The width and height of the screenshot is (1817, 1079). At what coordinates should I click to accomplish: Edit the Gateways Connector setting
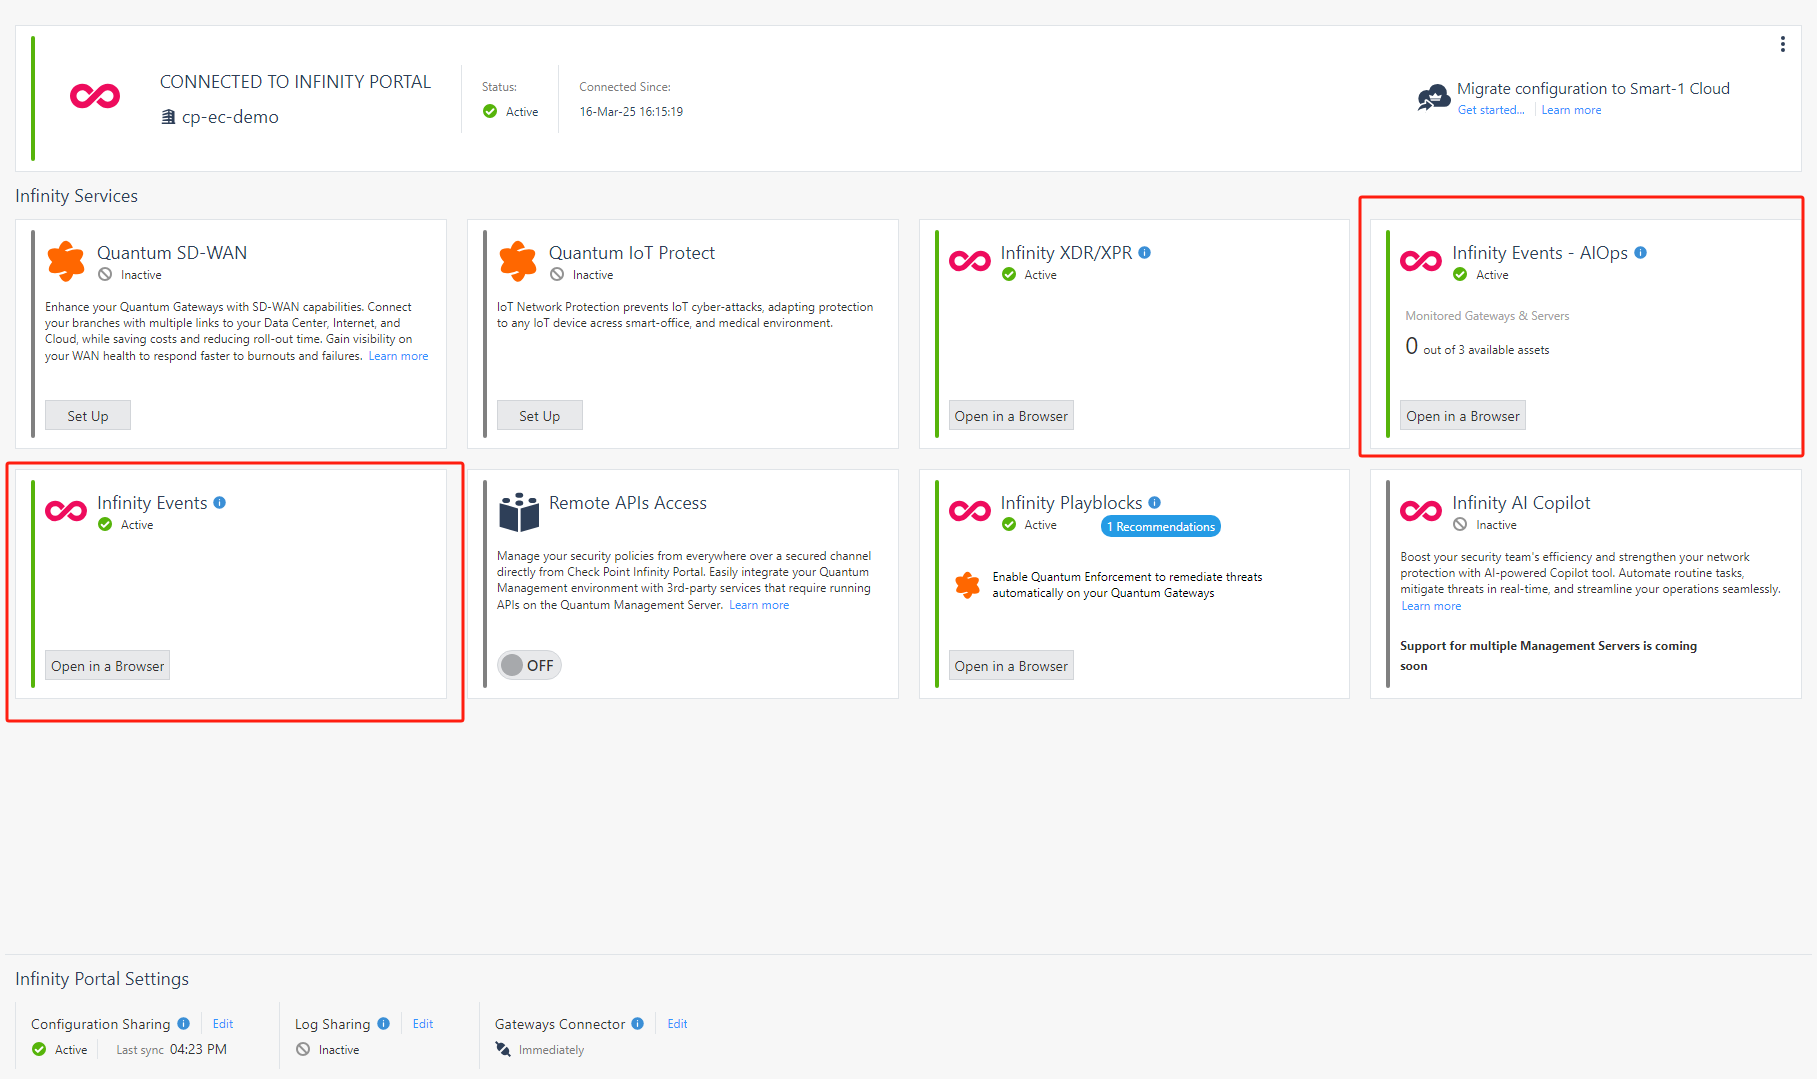(x=677, y=1024)
